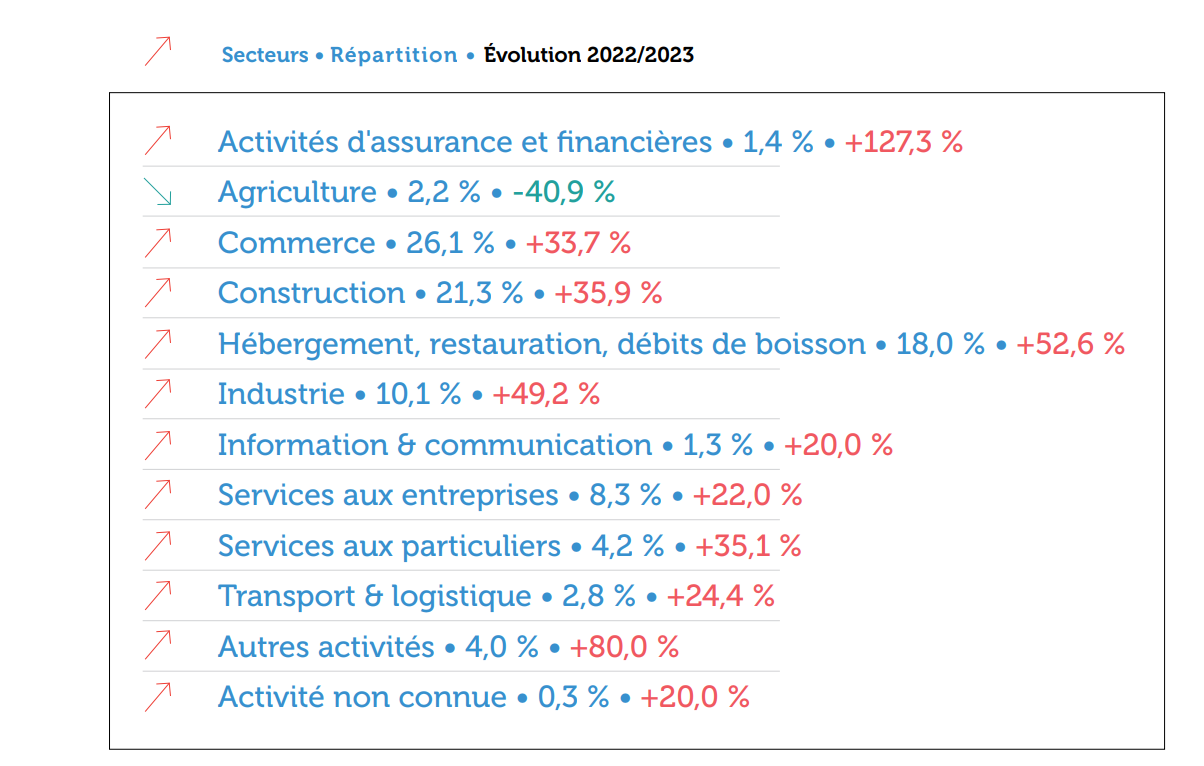Click the red arrow in the header legend

158,52
